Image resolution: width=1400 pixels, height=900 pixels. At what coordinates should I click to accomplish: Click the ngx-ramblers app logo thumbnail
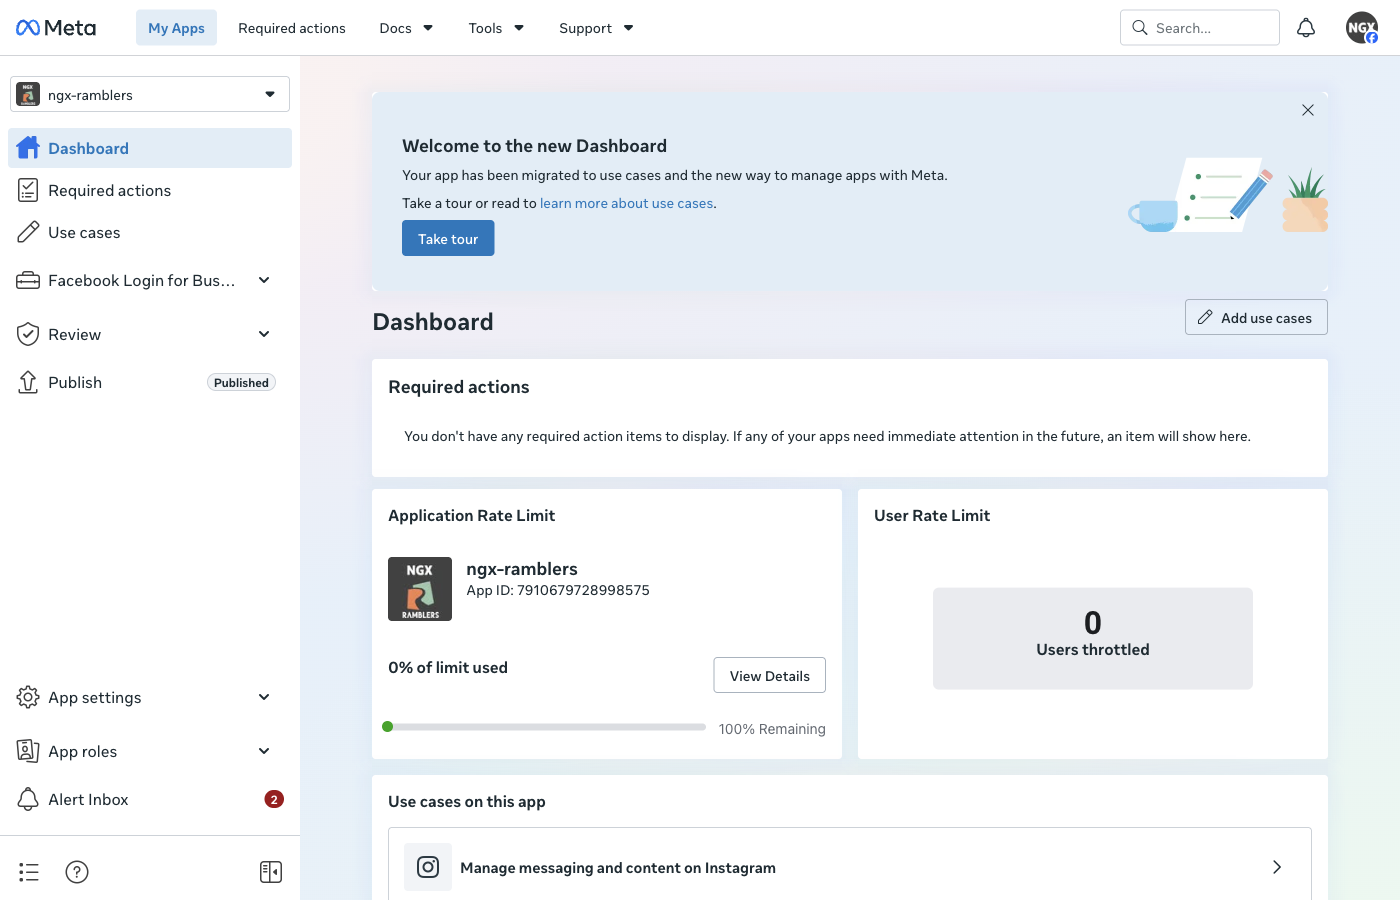420,589
